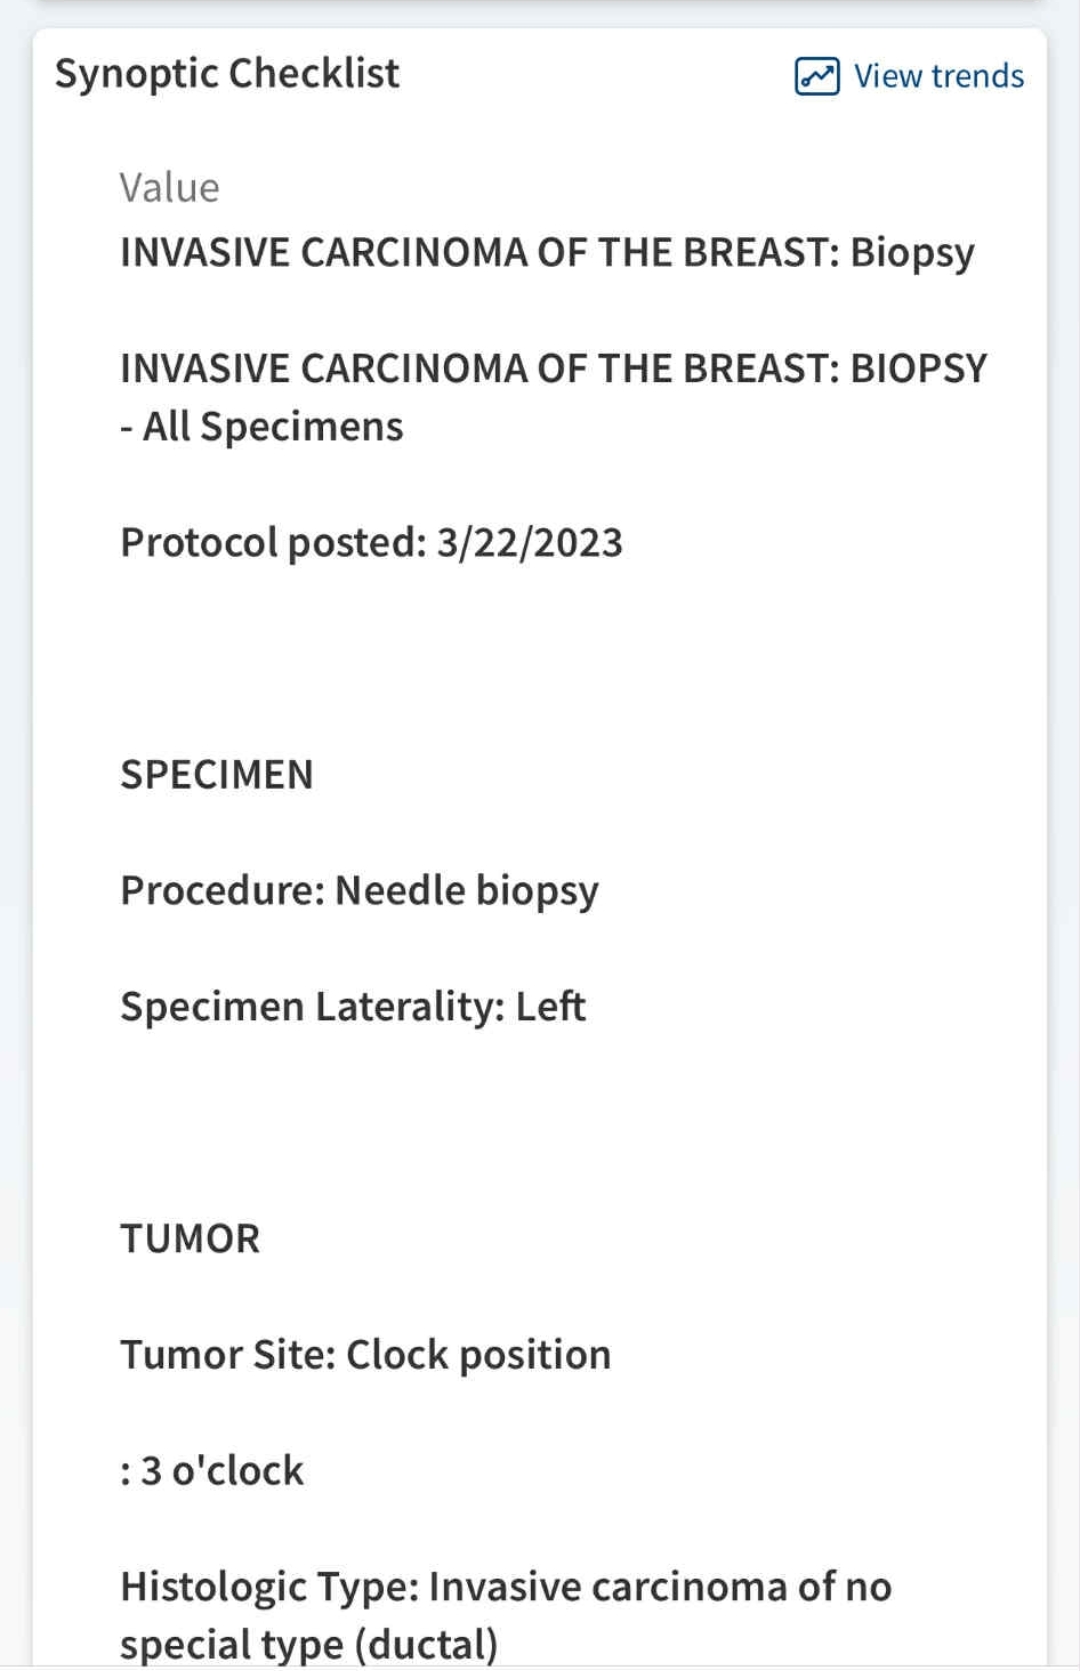1080x1671 pixels.
Task: Click the uppercase BREAST: BIOPSY title line
Action: (x=553, y=368)
